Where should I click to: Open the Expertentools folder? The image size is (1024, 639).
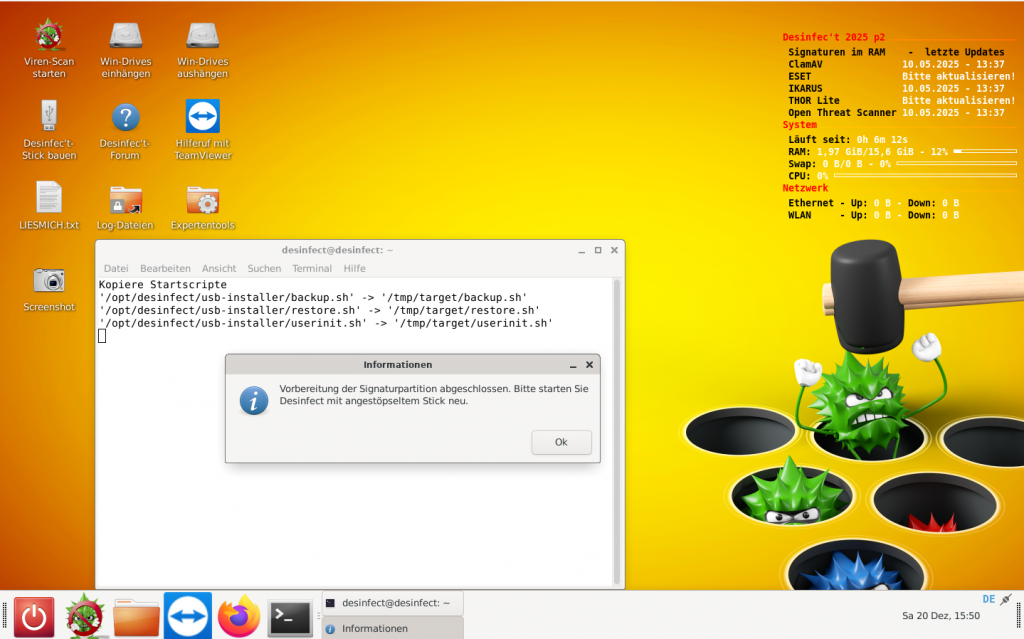click(x=203, y=200)
